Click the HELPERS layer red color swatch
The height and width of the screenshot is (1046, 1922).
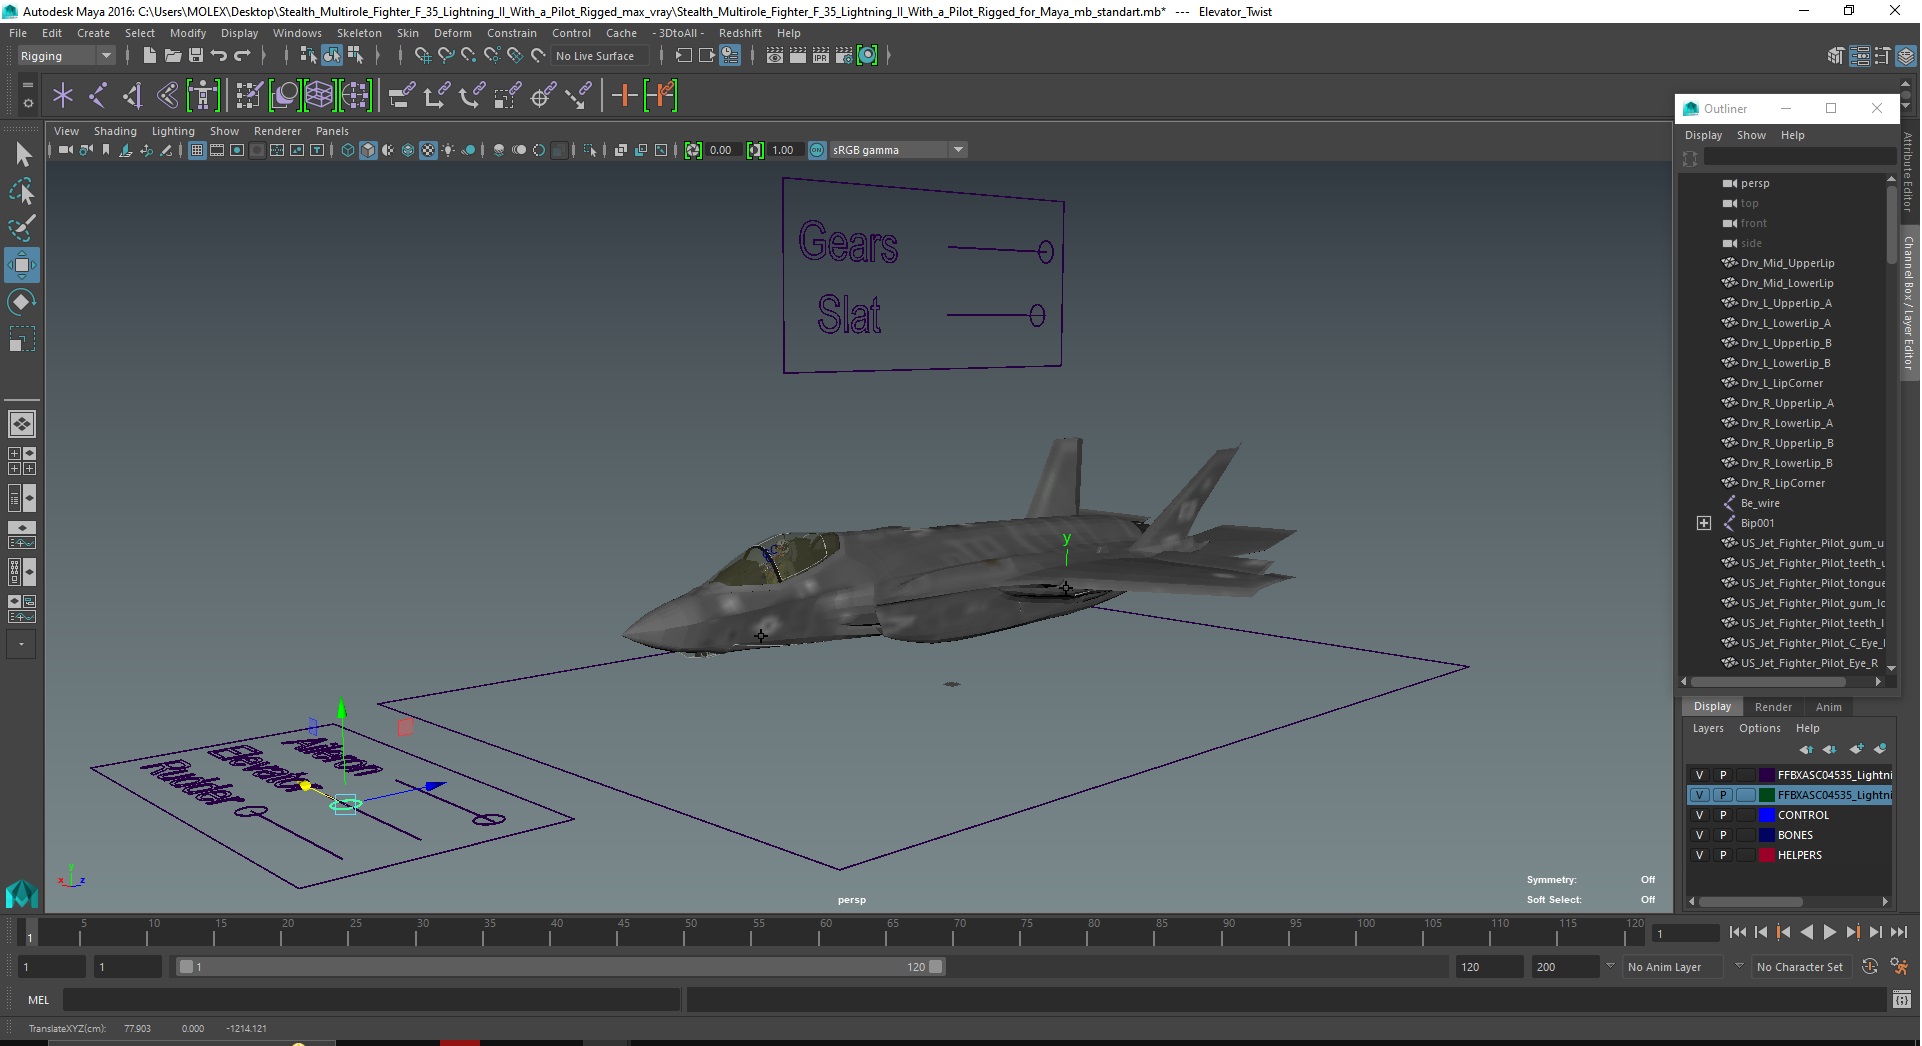(1766, 855)
